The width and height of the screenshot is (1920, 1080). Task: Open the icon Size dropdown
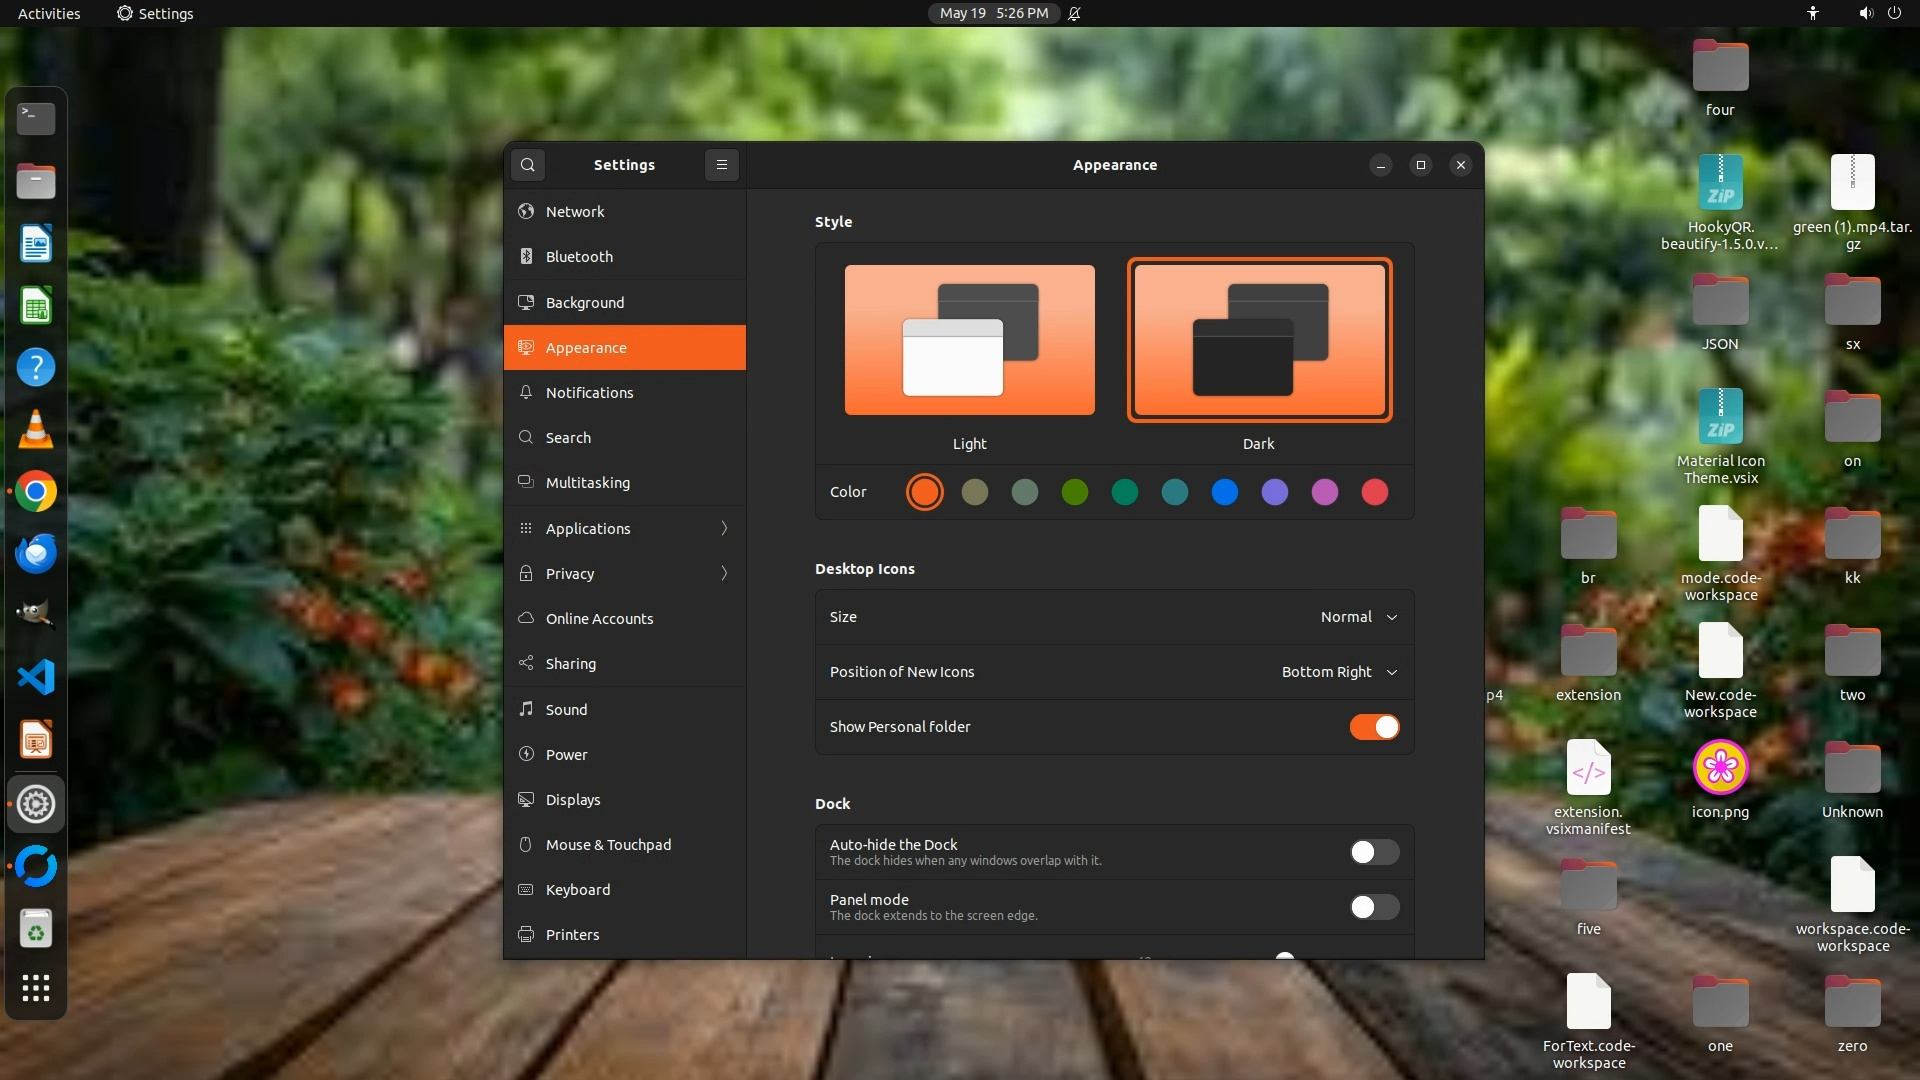(x=1358, y=617)
